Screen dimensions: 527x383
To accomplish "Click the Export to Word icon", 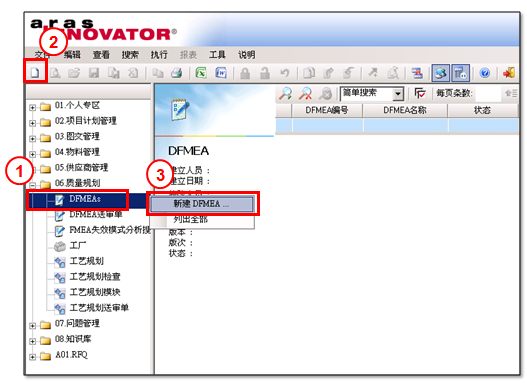I will click(221, 73).
